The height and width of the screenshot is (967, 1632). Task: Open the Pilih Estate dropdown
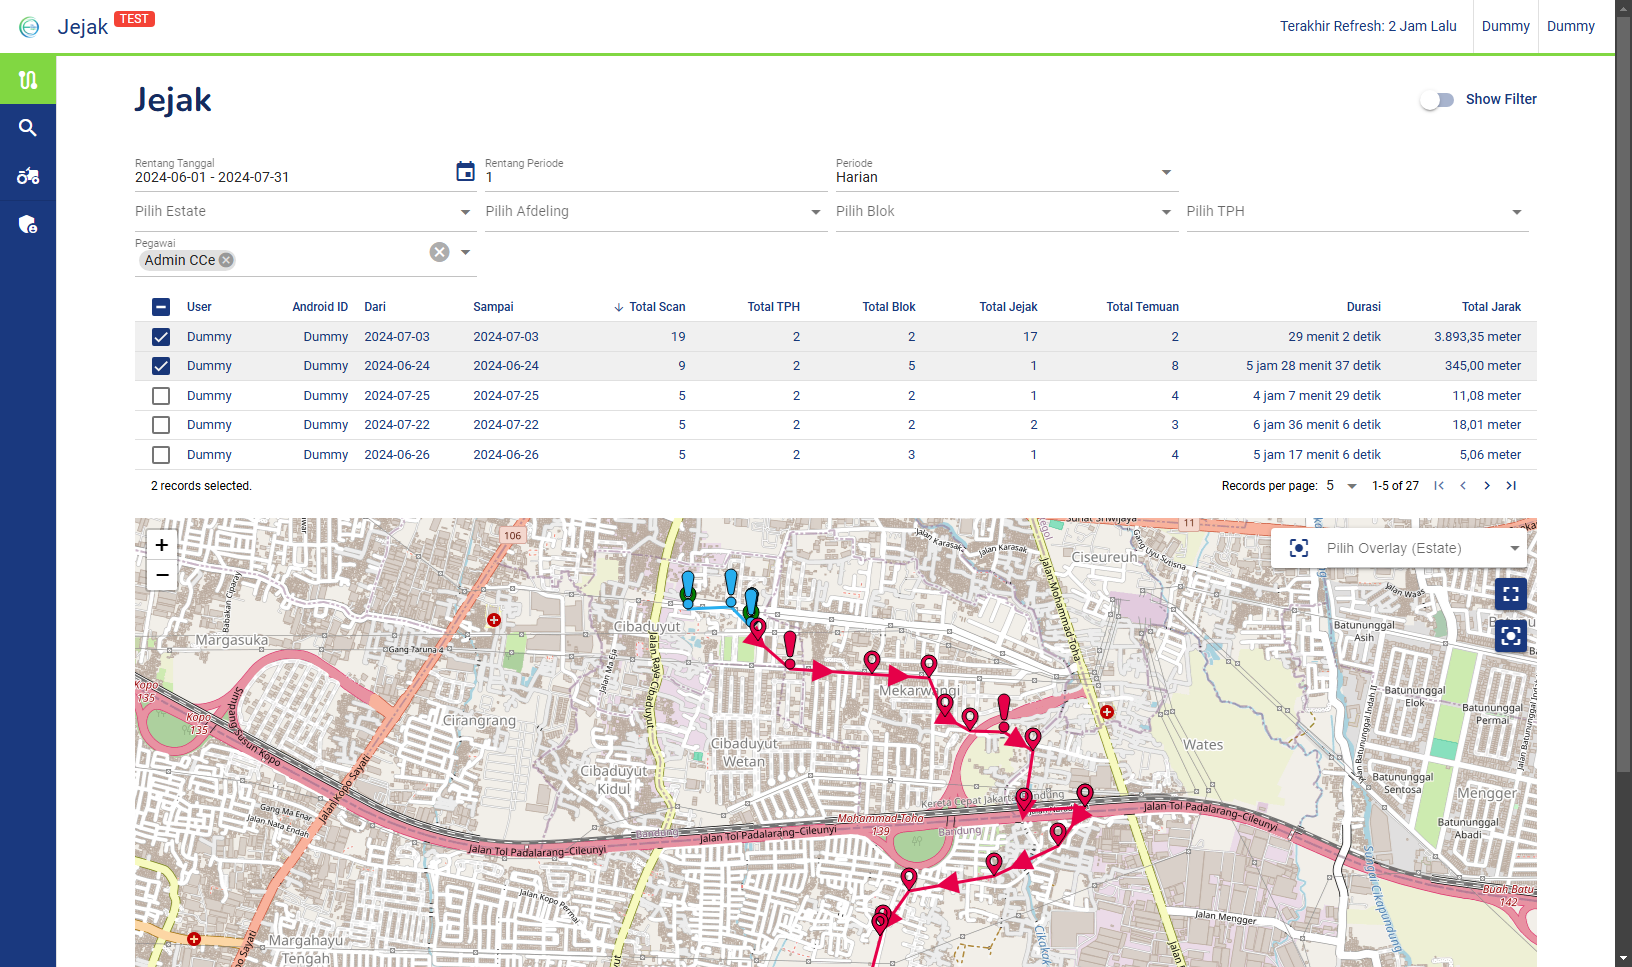pos(306,212)
